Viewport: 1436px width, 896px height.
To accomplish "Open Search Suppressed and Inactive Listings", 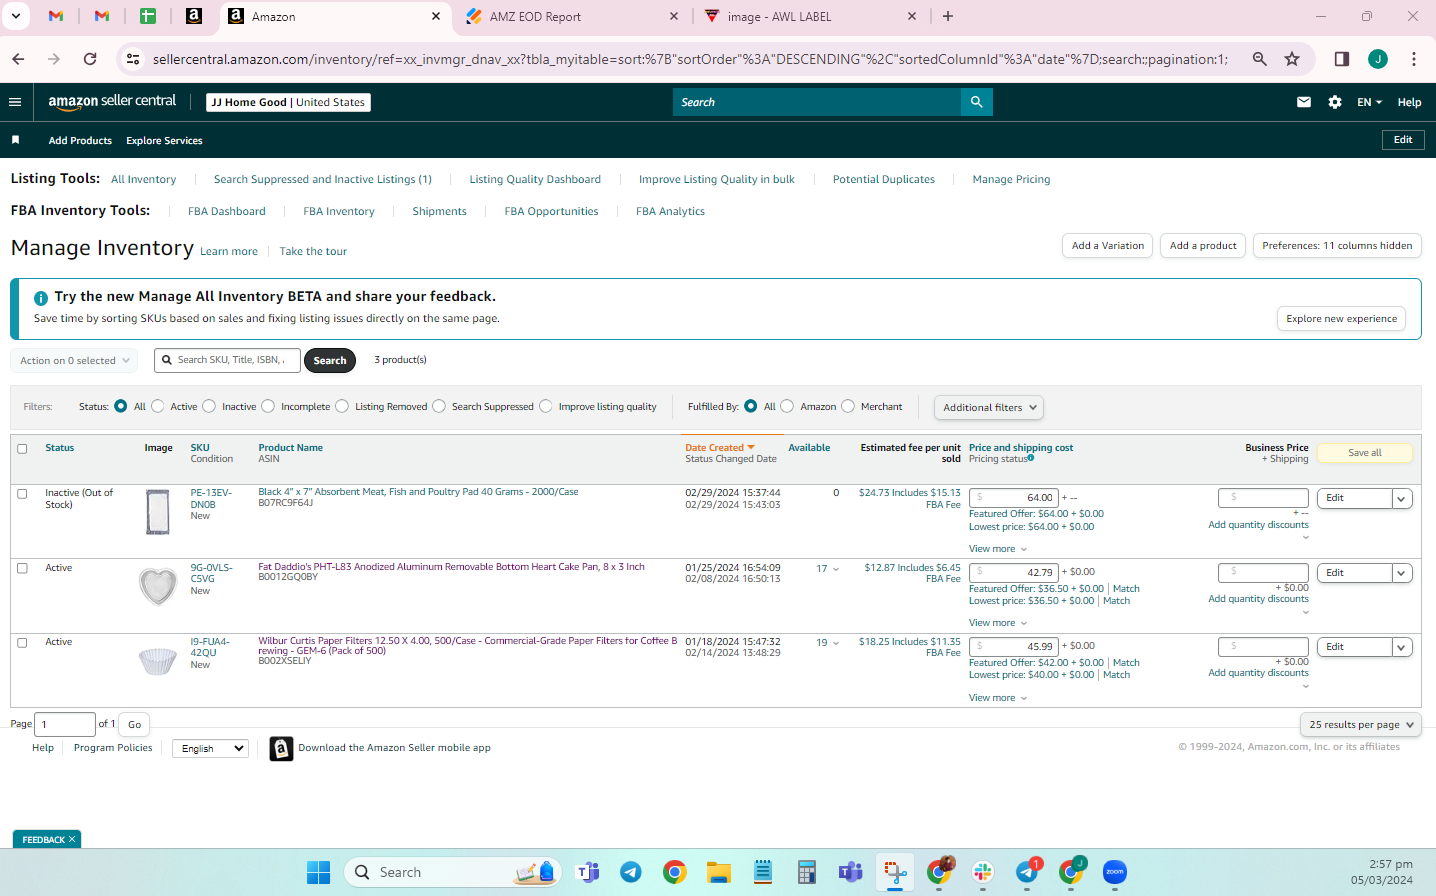I will pyautogui.click(x=323, y=180).
